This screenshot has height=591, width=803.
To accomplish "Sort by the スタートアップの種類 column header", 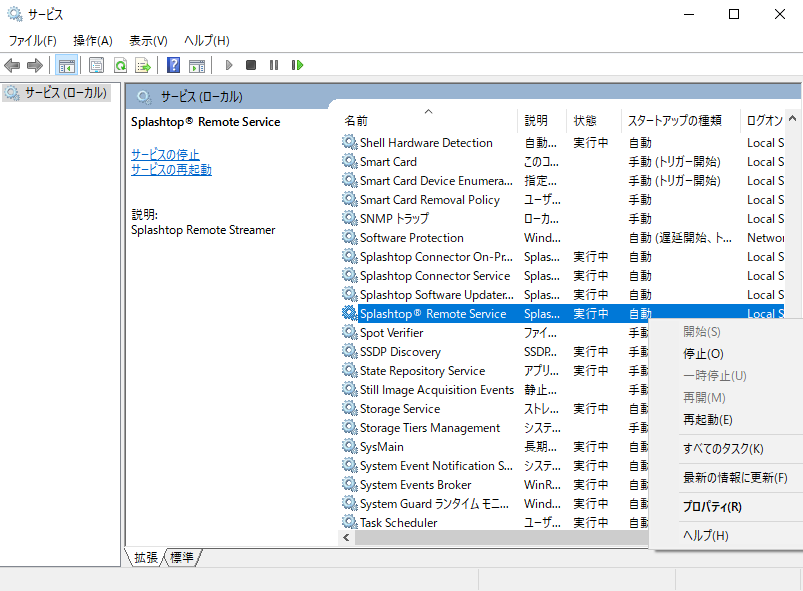I will [x=681, y=120].
